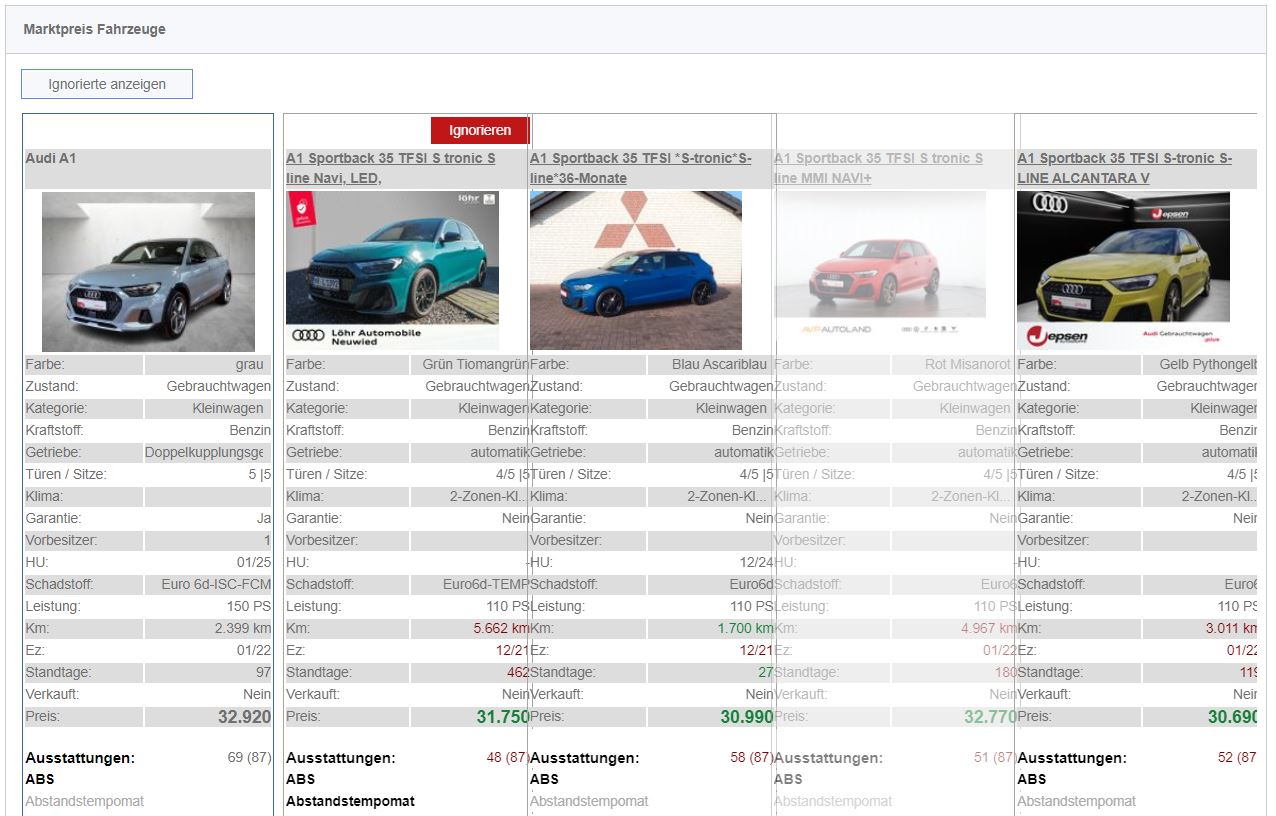Image resolution: width=1276 pixels, height=816 pixels.
Task: Open the "S line MMI NAVI+" vehicle link
Action: (x=878, y=168)
